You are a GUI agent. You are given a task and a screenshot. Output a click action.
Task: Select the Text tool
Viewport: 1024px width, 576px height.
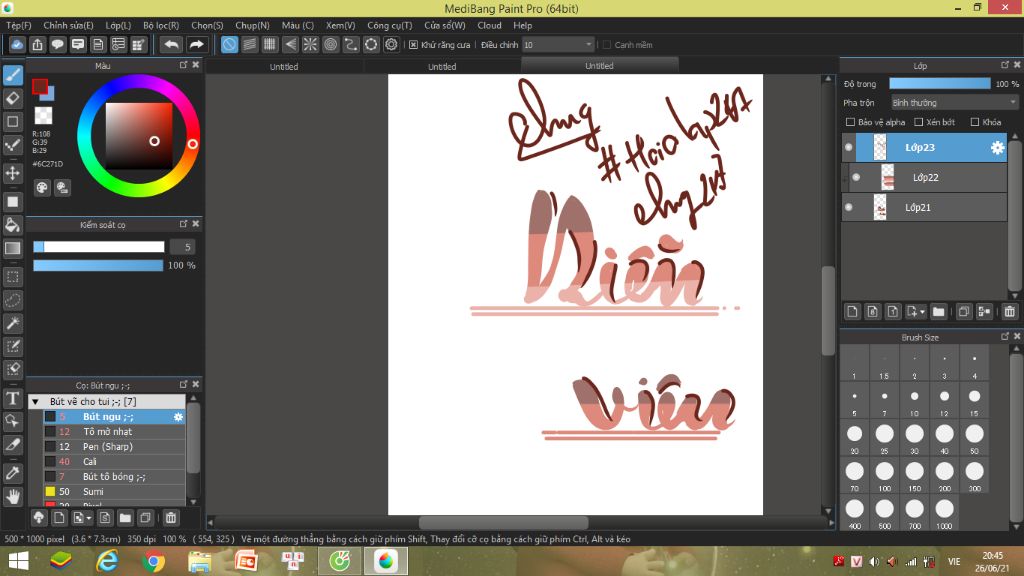point(13,398)
